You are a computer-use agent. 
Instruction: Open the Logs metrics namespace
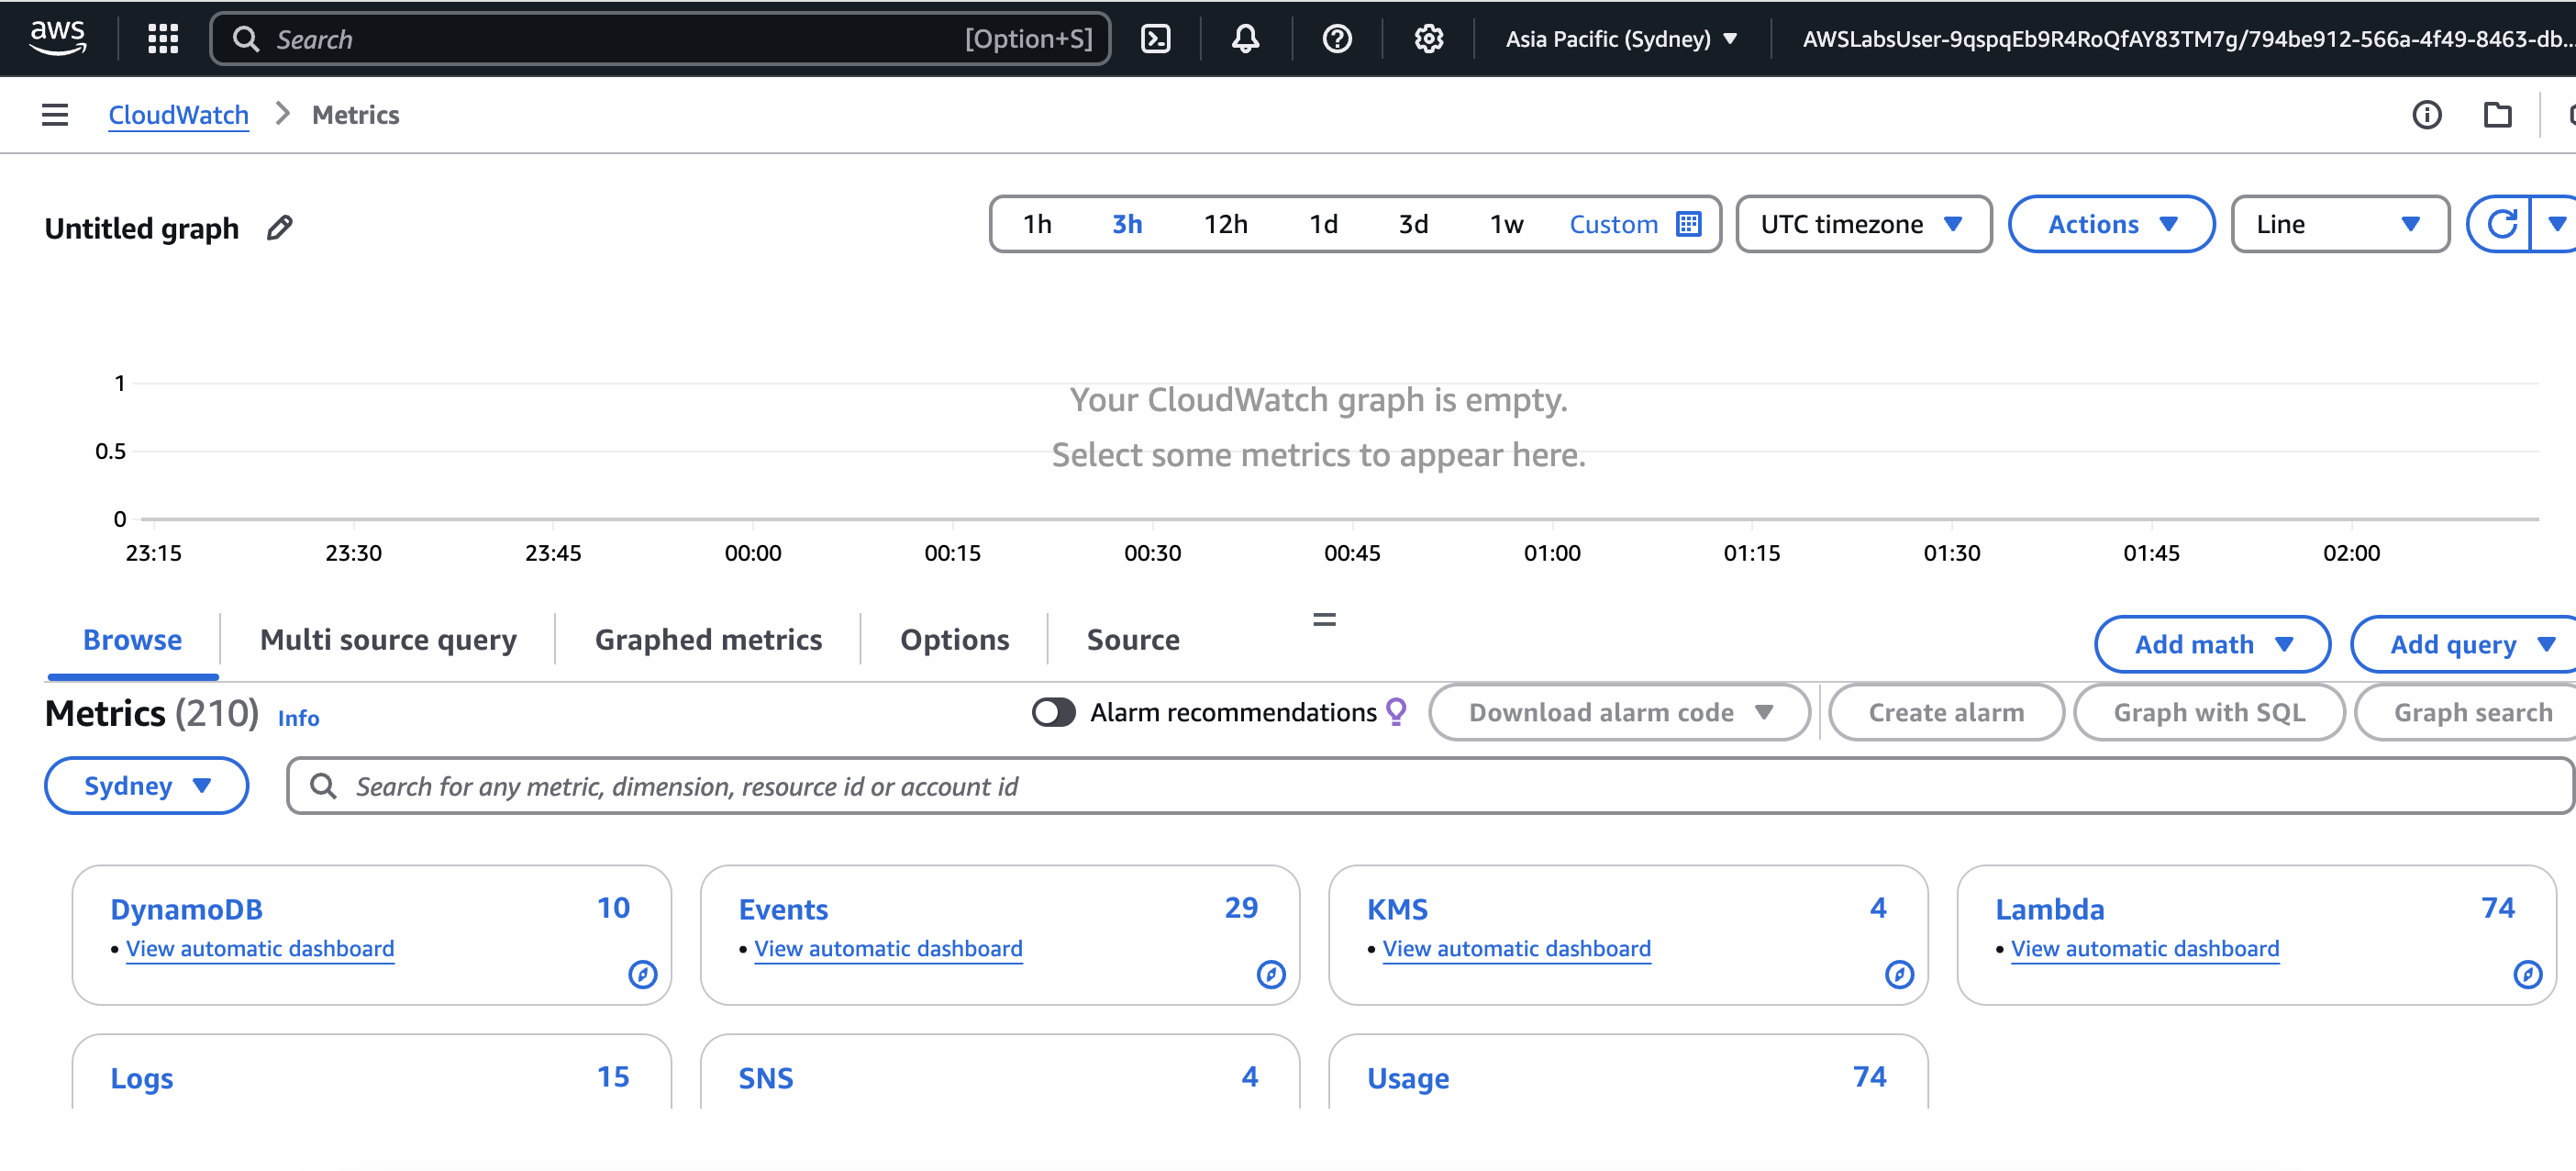point(141,1078)
